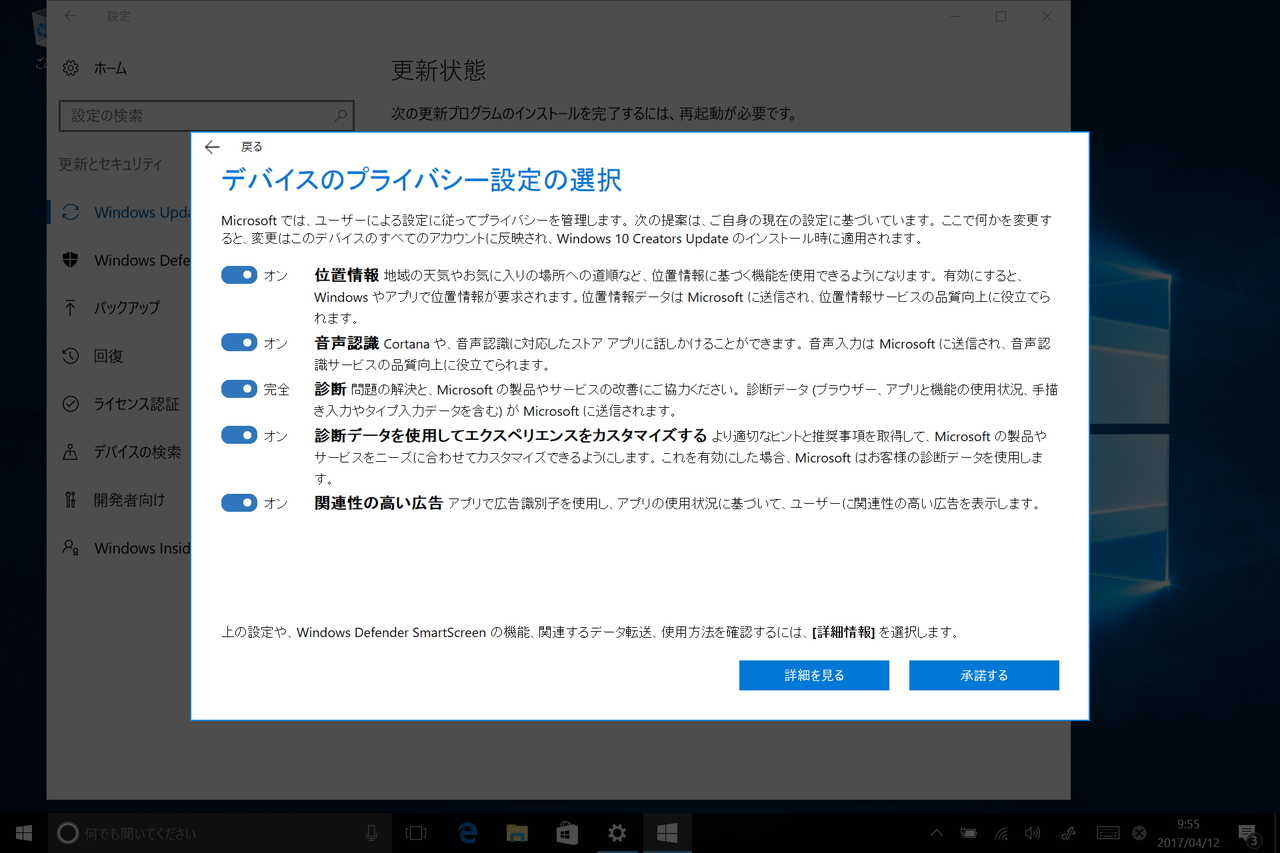
Task: Disable the 音声認識 toggle
Action: click(238, 342)
